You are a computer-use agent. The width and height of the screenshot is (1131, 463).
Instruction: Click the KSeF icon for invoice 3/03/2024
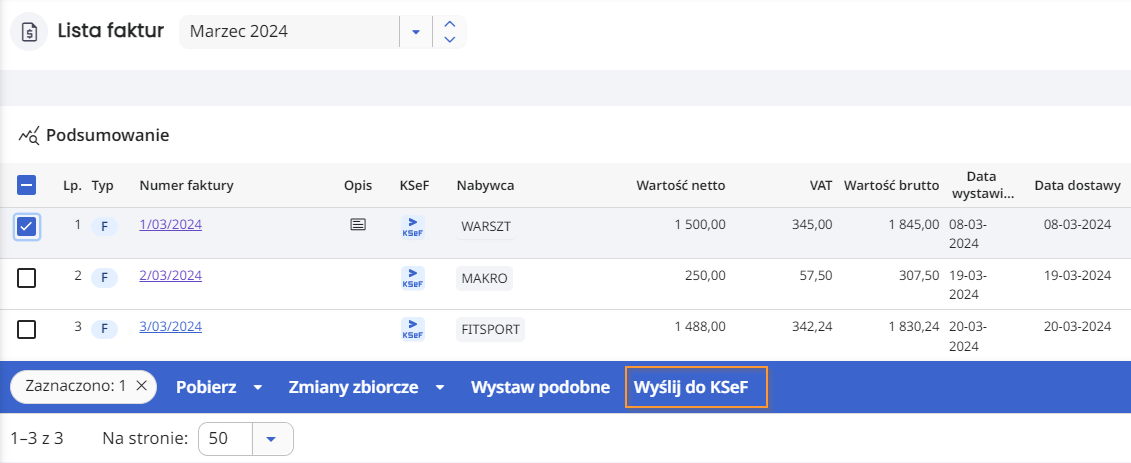pos(413,329)
